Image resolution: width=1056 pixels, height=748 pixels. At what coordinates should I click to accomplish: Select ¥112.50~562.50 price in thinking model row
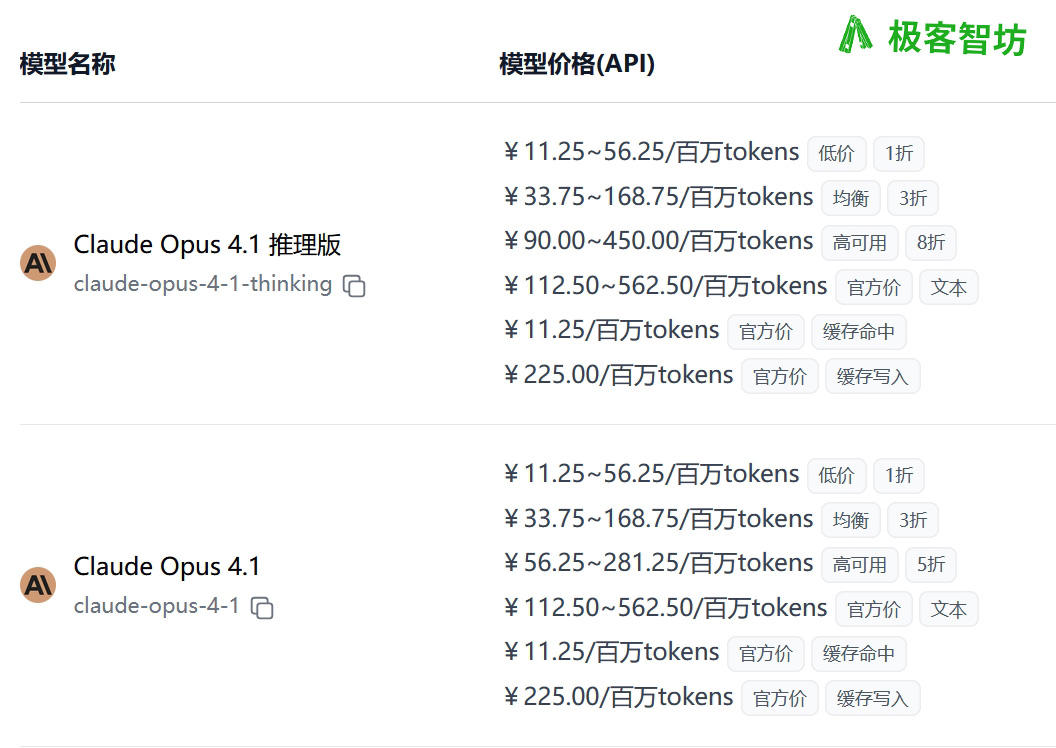pos(665,286)
